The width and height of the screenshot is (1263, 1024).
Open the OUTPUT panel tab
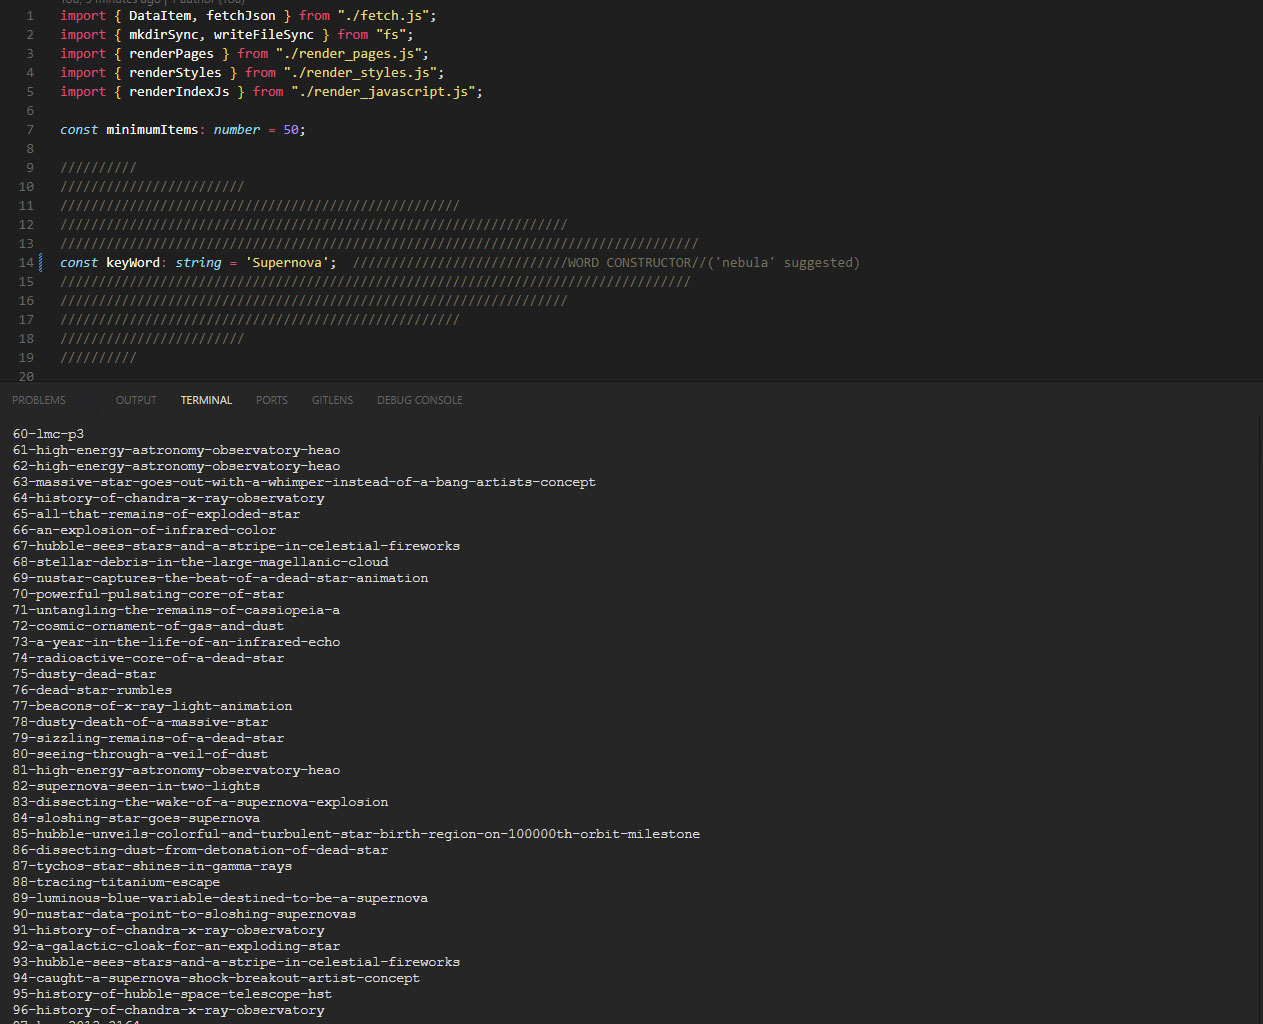click(136, 400)
